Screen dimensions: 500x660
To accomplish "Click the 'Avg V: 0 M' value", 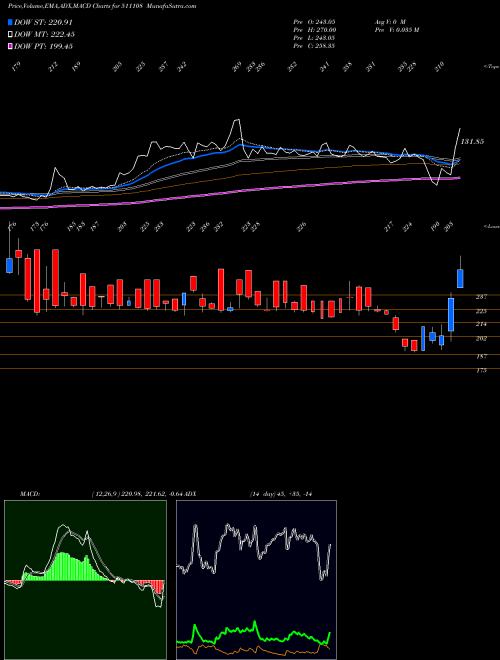I will coord(389,21).
